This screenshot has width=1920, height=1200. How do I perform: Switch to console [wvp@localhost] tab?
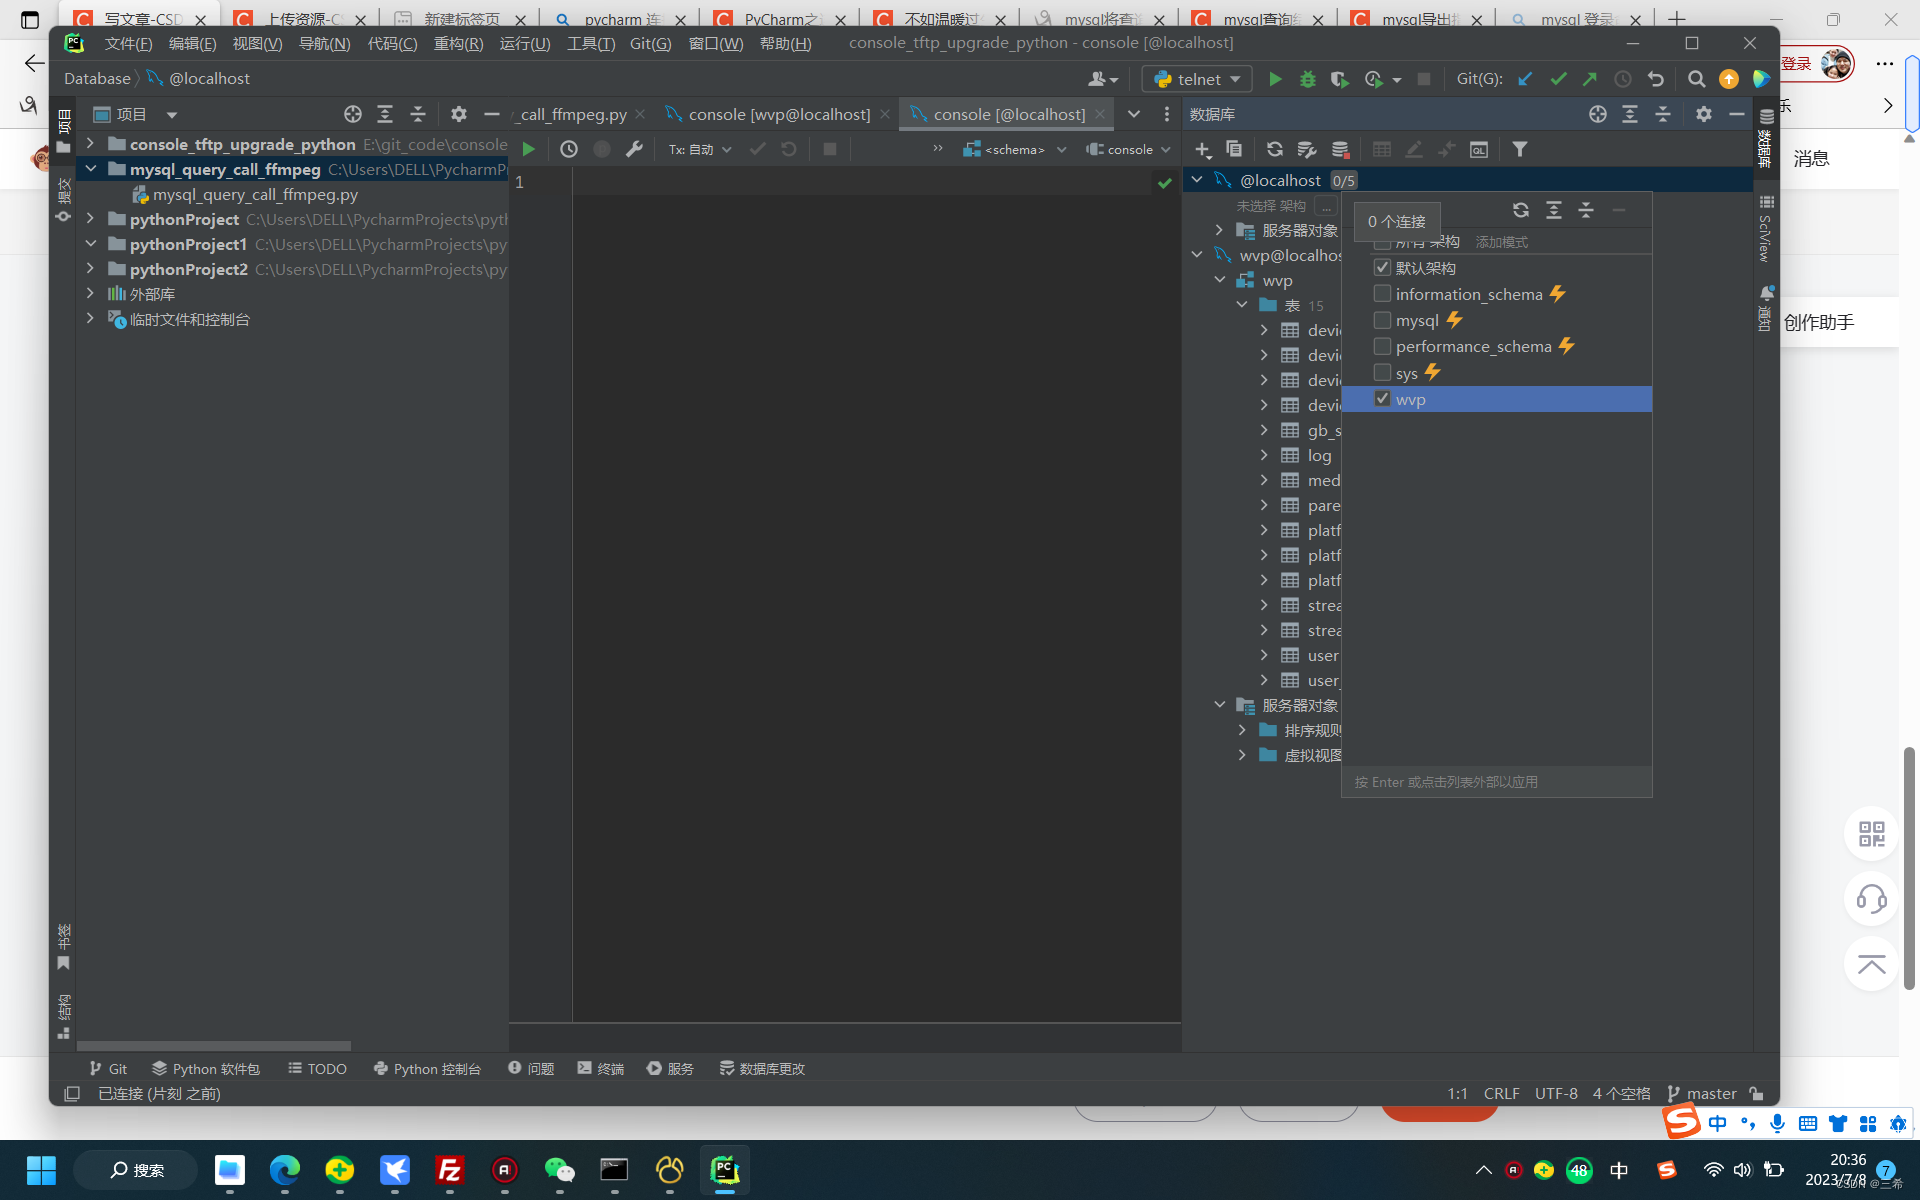pyautogui.click(x=778, y=114)
